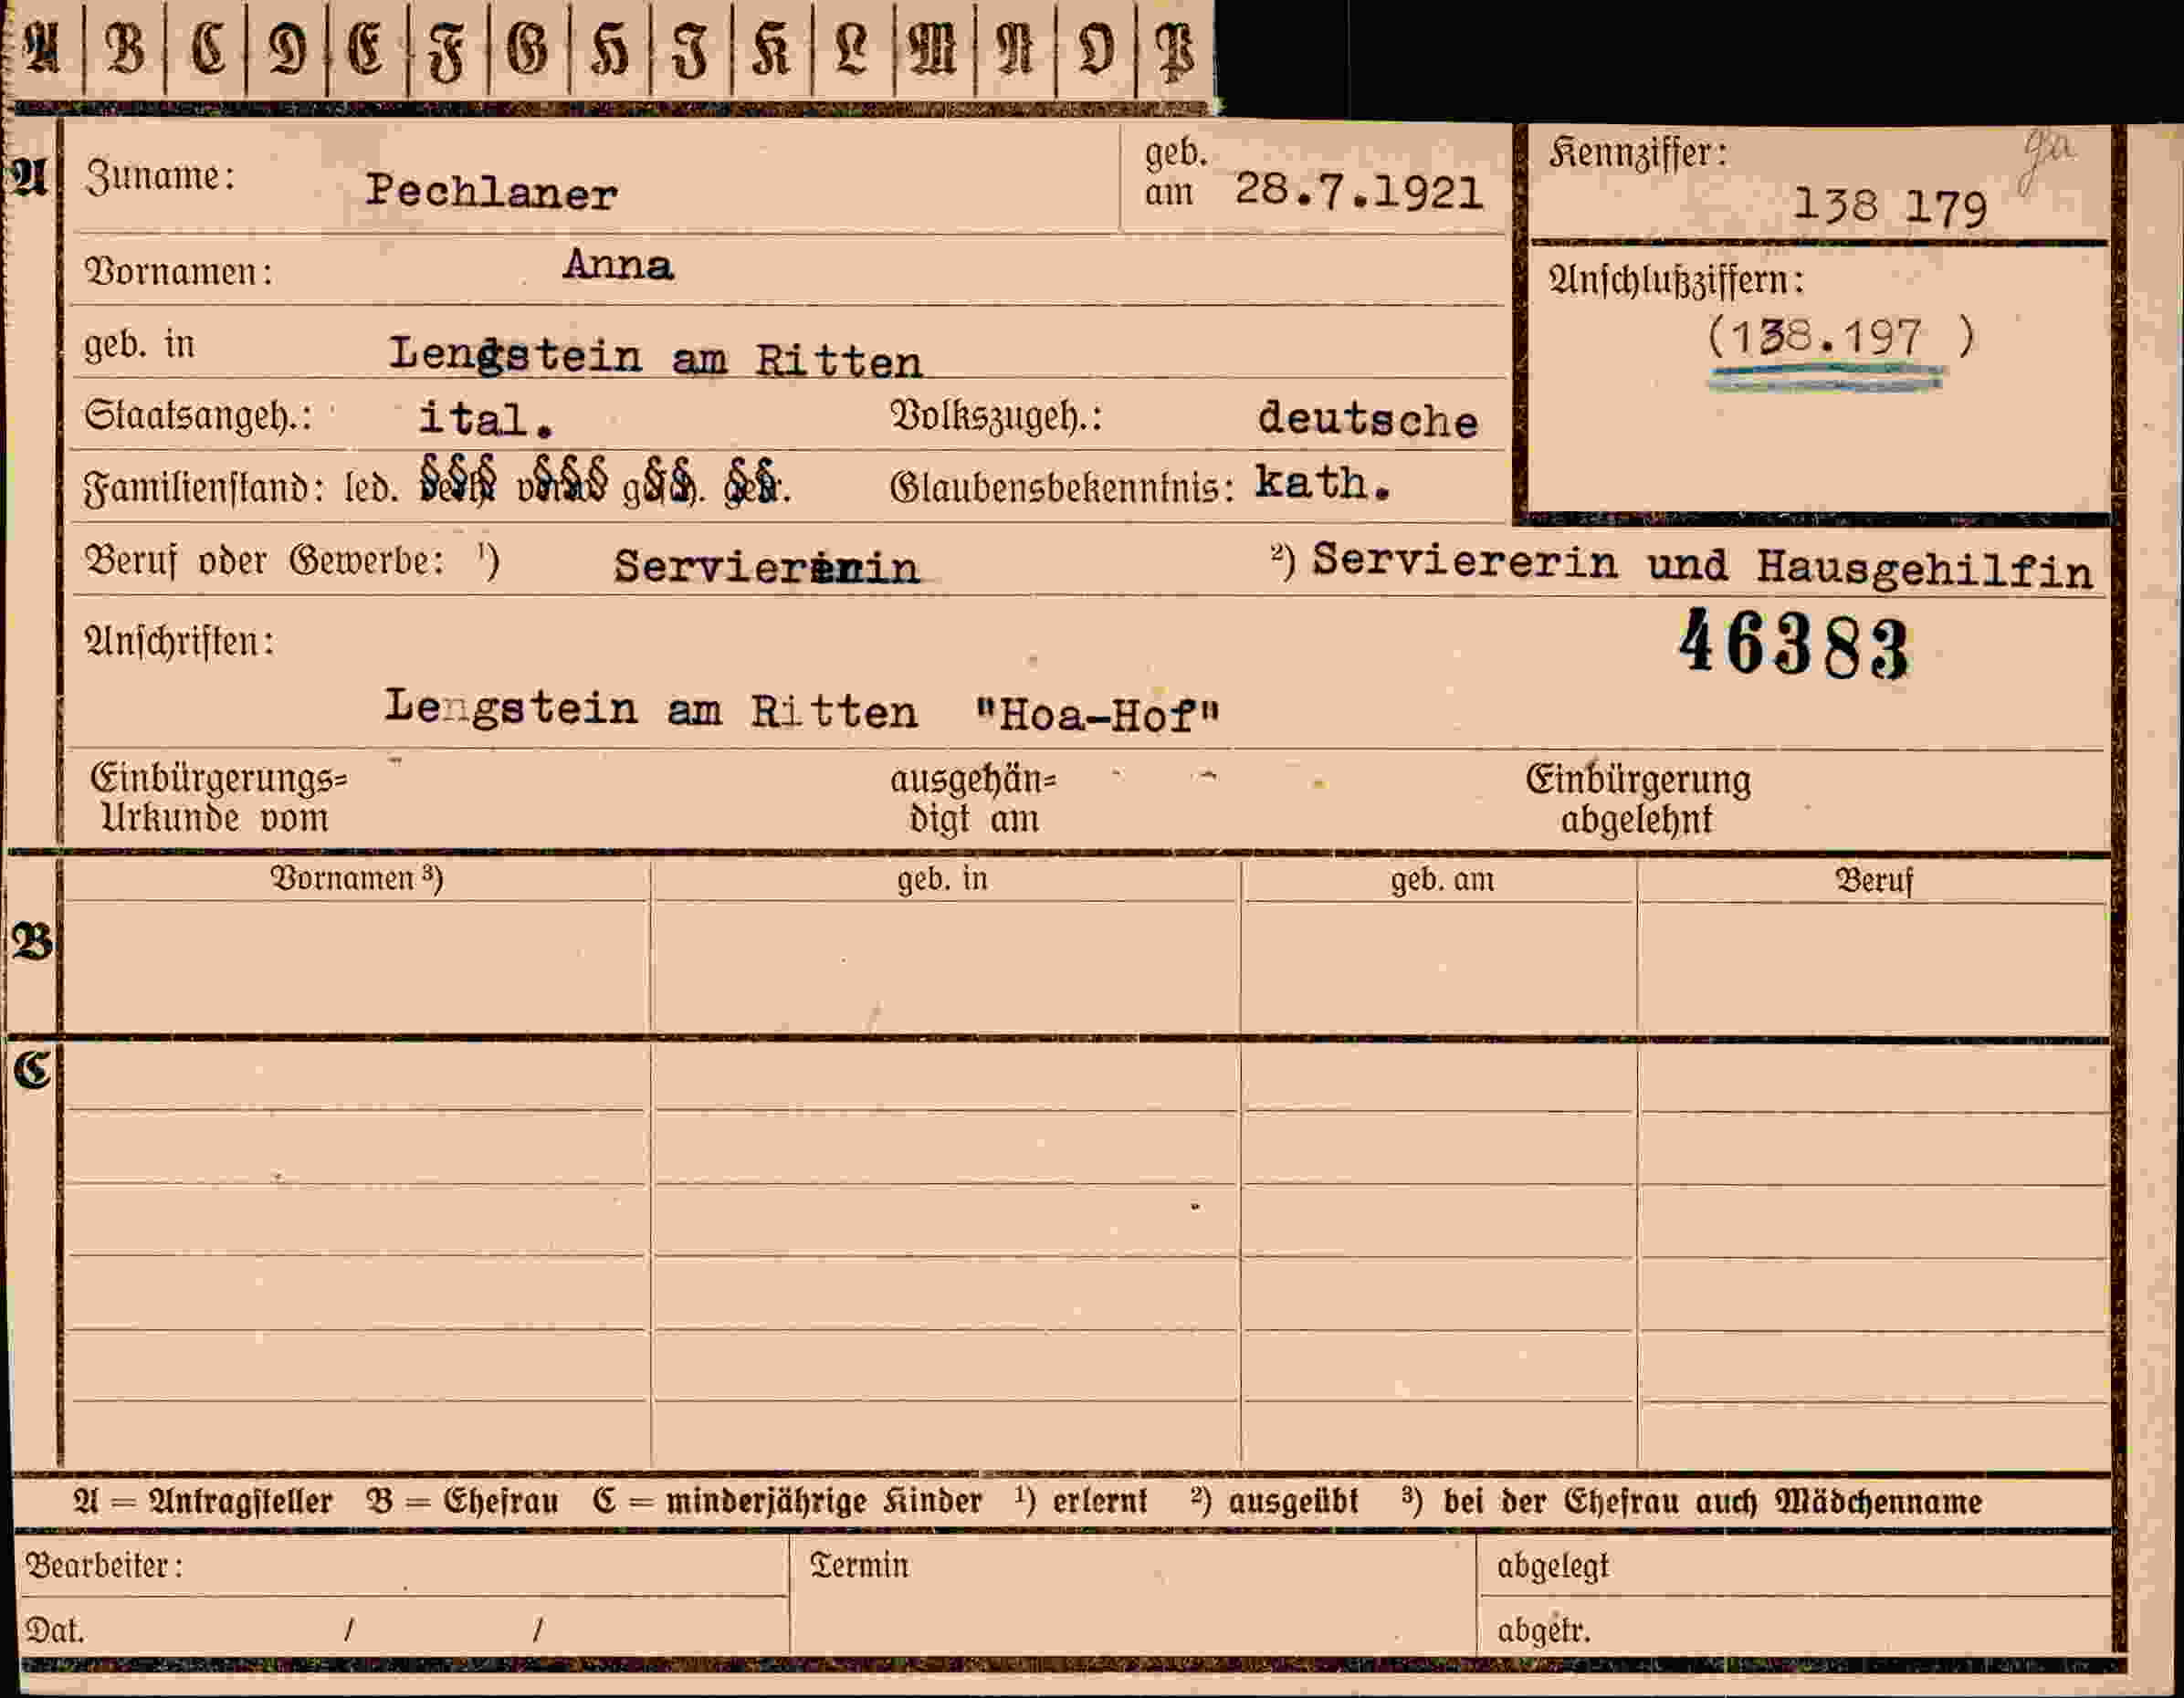2184x1698 pixels.
Task: Click the 'Familienstand:' label
Action: point(204,488)
